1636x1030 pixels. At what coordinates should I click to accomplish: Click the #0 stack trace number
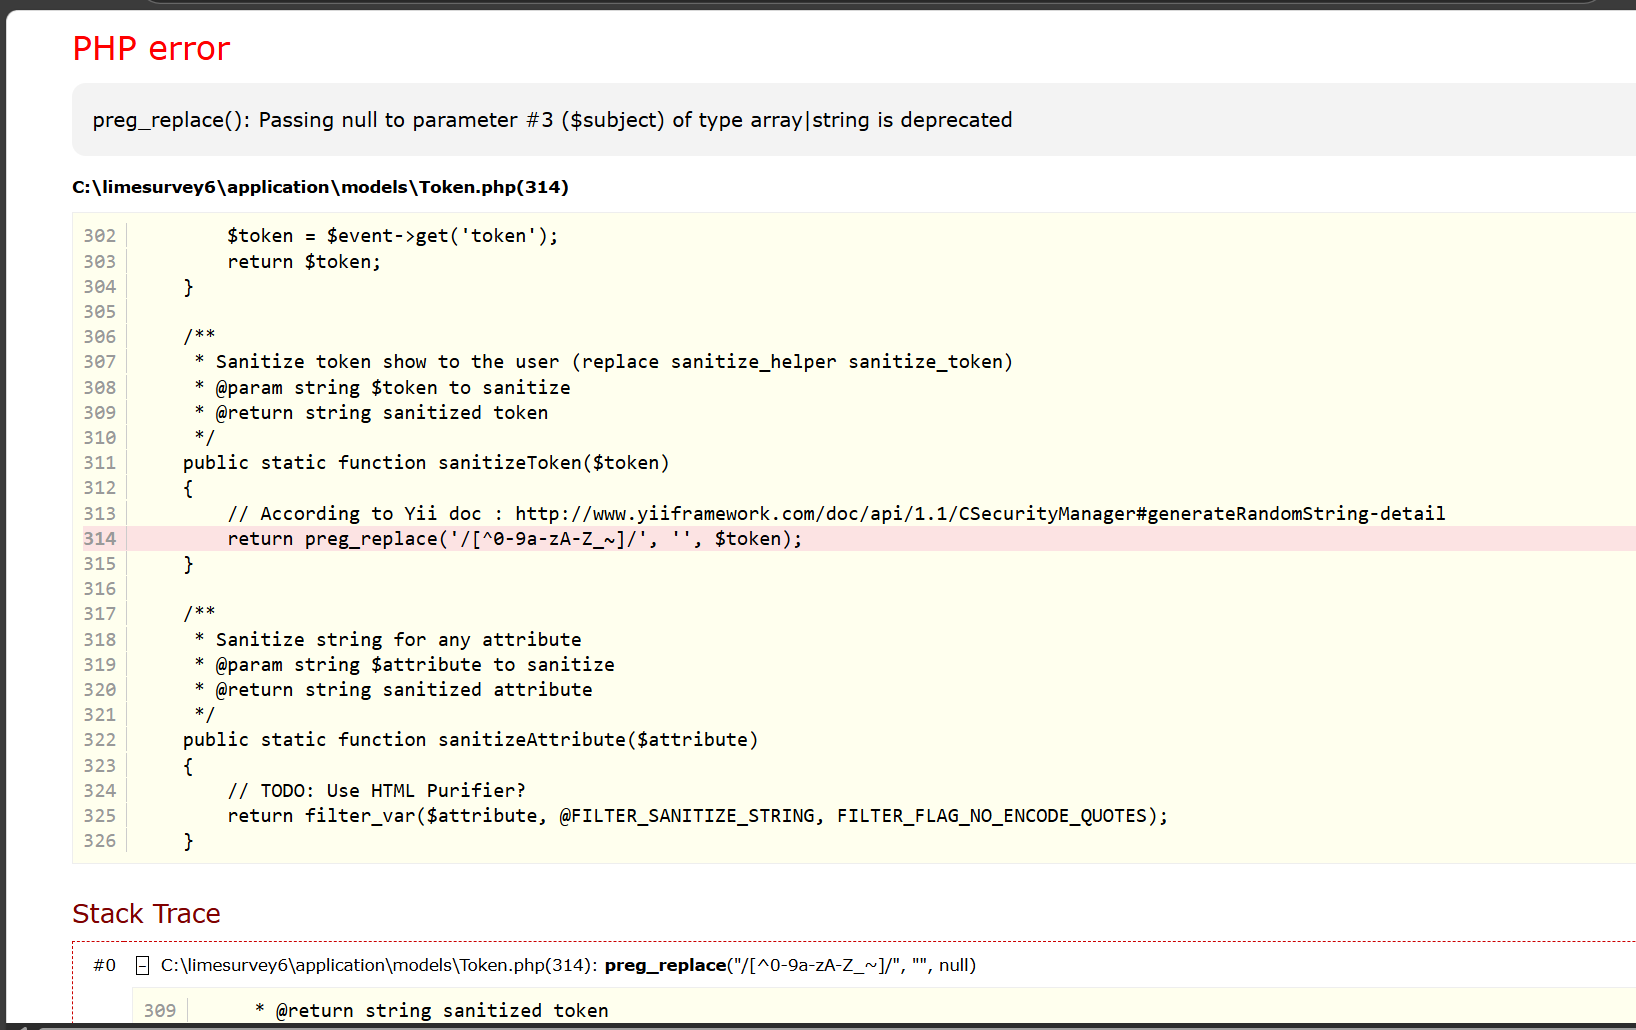point(104,965)
